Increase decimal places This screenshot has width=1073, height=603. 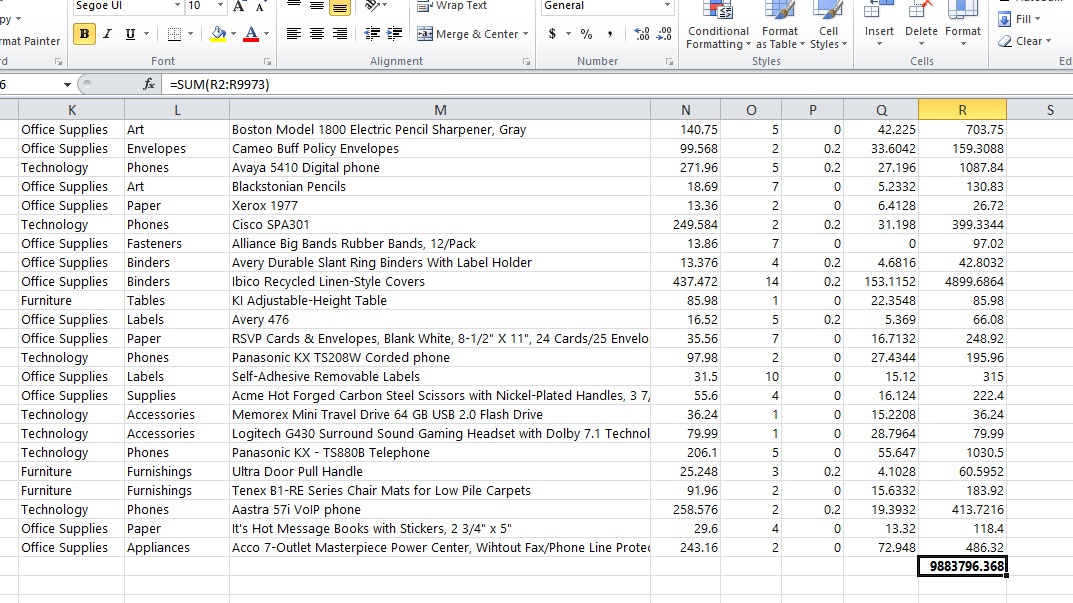pyautogui.click(x=642, y=34)
